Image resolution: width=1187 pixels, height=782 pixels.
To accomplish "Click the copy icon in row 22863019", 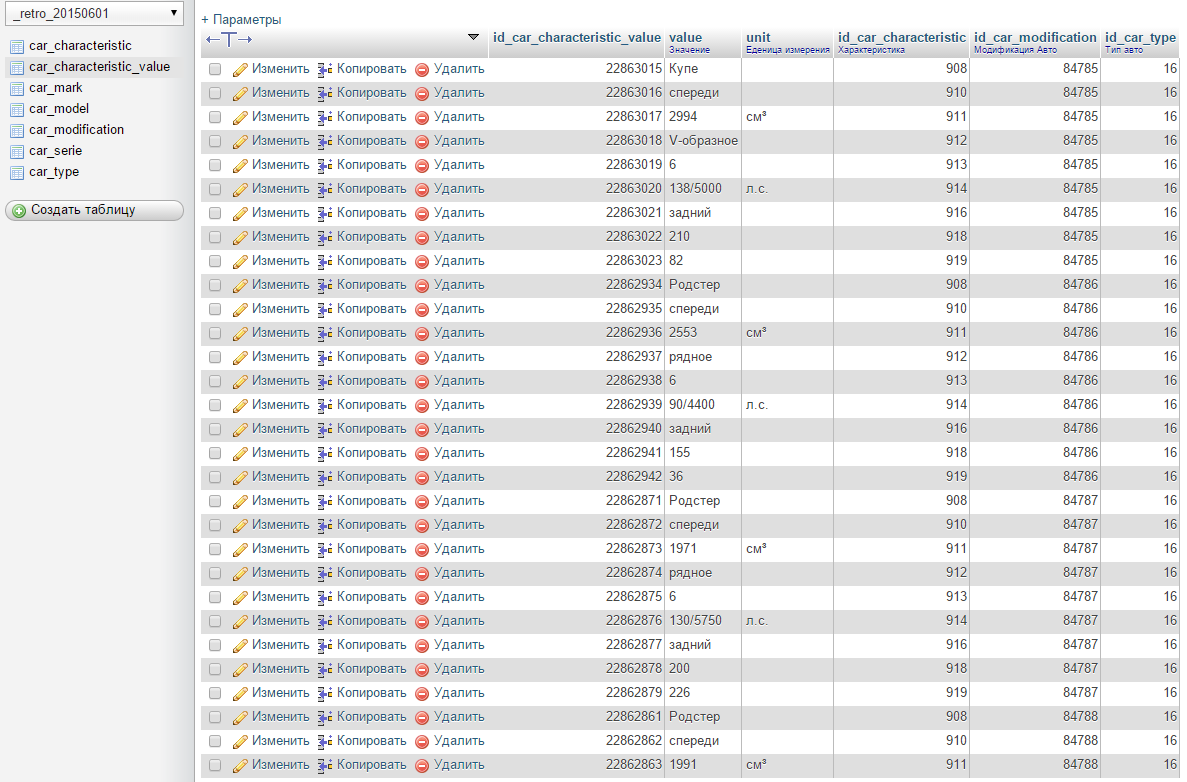I will pos(325,166).
